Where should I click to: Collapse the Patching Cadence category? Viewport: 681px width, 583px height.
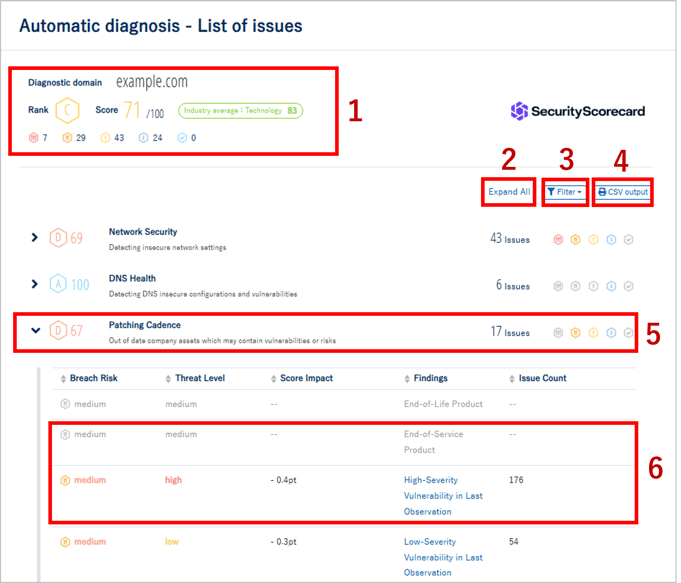click(x=36, y=331)
